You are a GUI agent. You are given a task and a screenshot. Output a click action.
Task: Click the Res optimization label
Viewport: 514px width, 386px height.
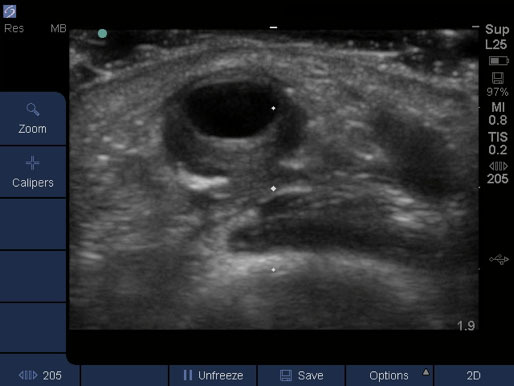click(14, 28)
